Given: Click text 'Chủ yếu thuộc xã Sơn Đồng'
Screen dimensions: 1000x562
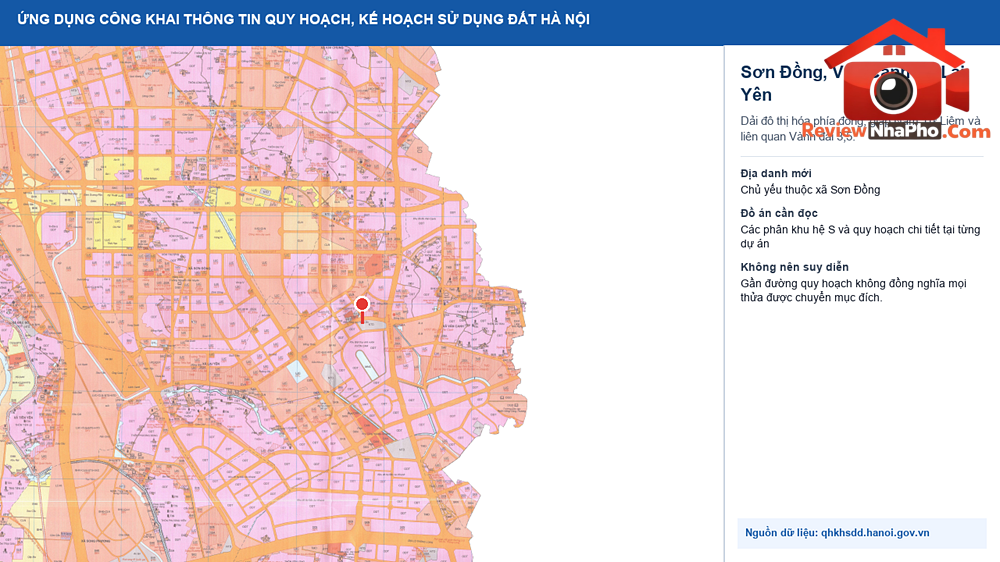Looking at the screenshot, I should click(x=810, y=190).
